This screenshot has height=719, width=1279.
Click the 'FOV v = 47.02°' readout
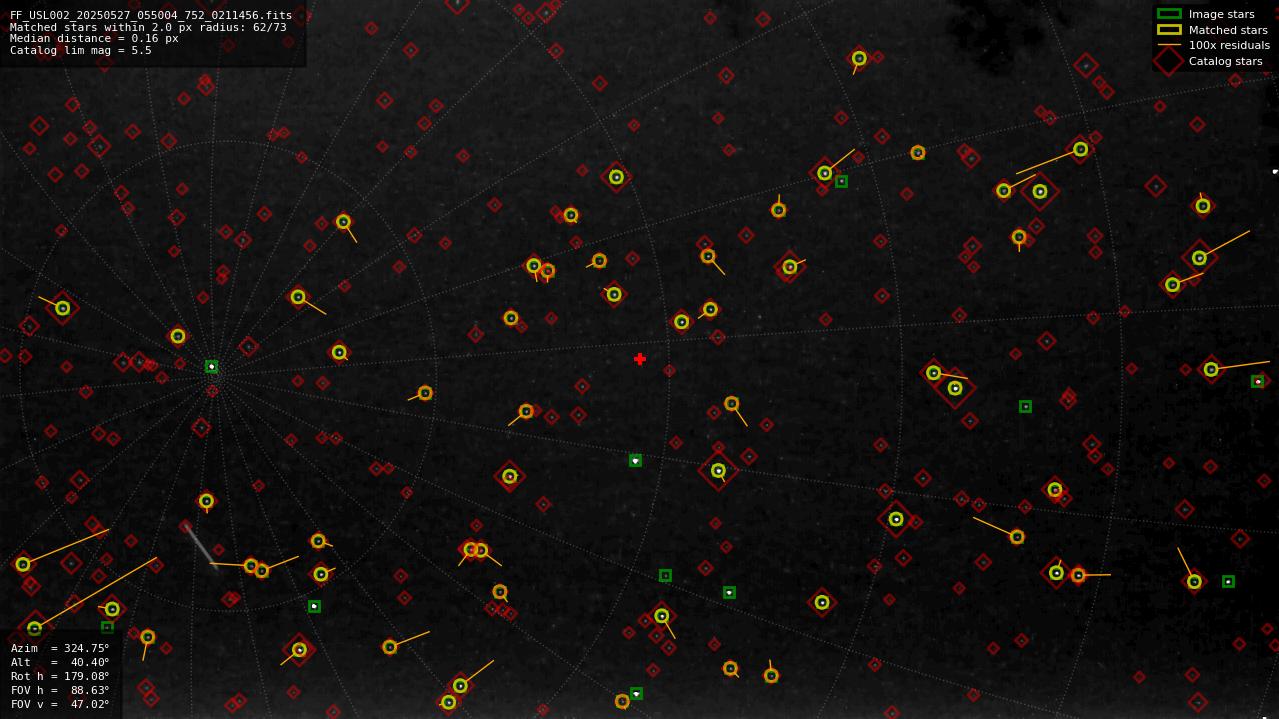60,704
